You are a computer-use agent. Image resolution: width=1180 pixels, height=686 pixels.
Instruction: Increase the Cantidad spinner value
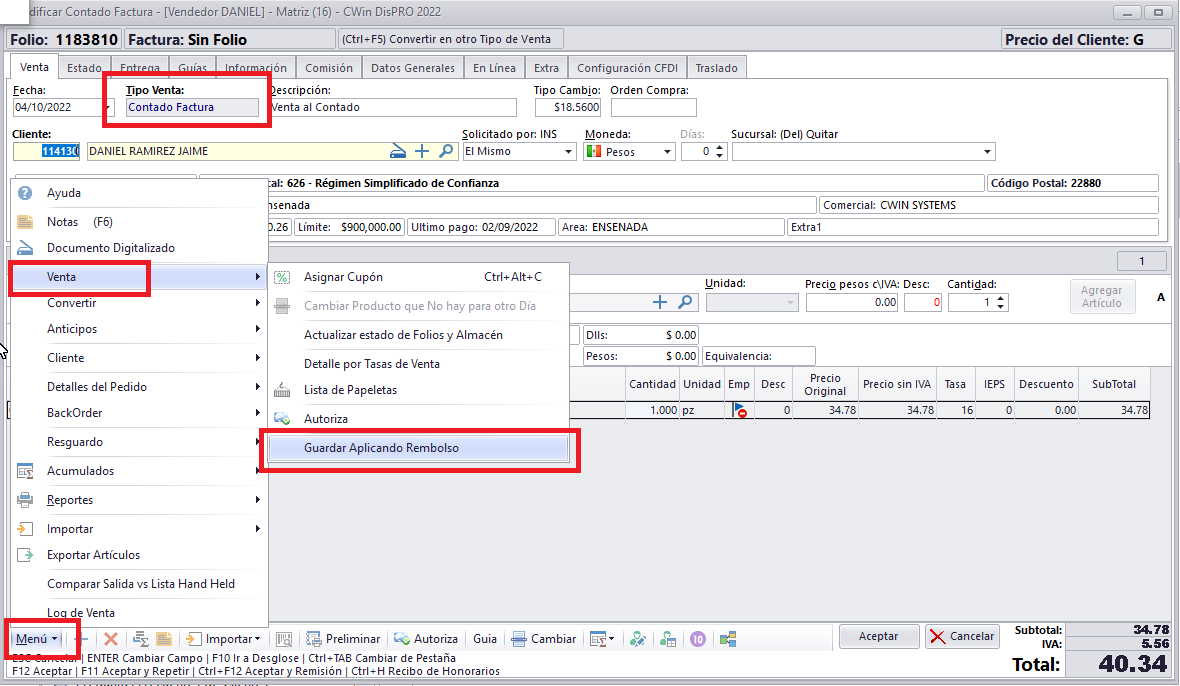click(1001, 297)
